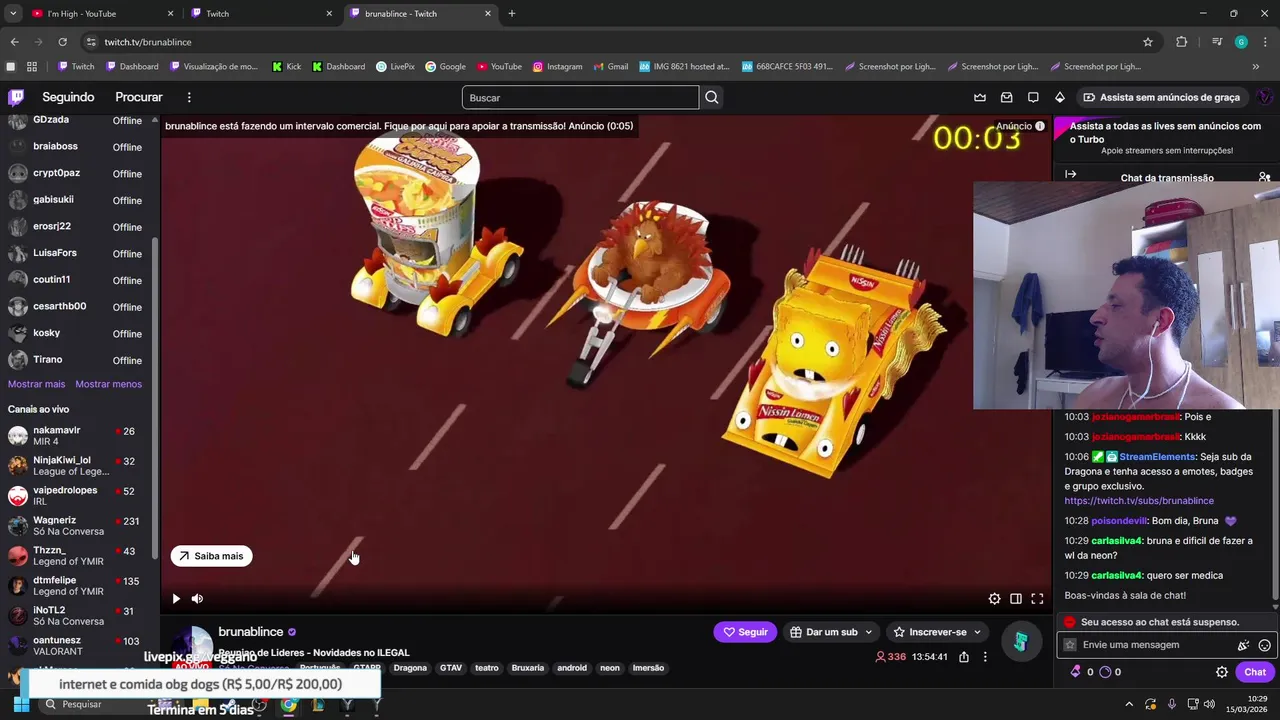1280x720 pixels.
Task: Click the browser address bar
Action: coord(610,42)
